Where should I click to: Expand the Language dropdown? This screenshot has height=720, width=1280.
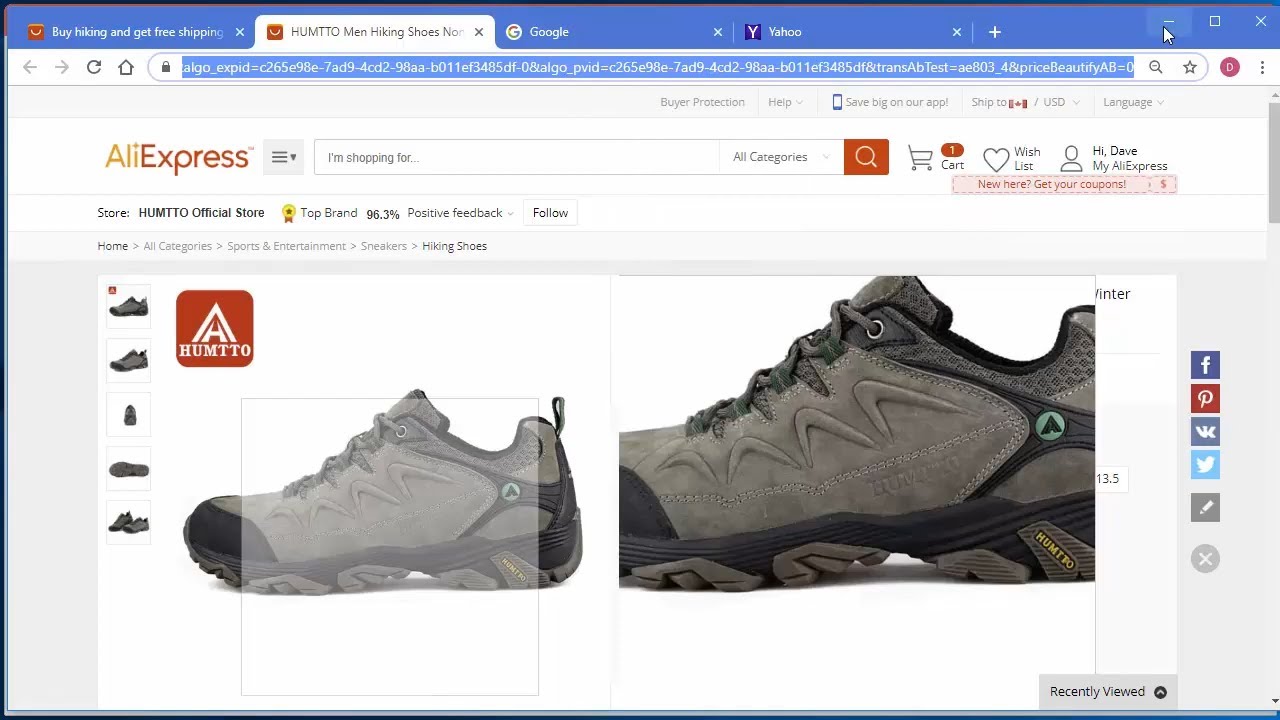tap(1133, 102)
